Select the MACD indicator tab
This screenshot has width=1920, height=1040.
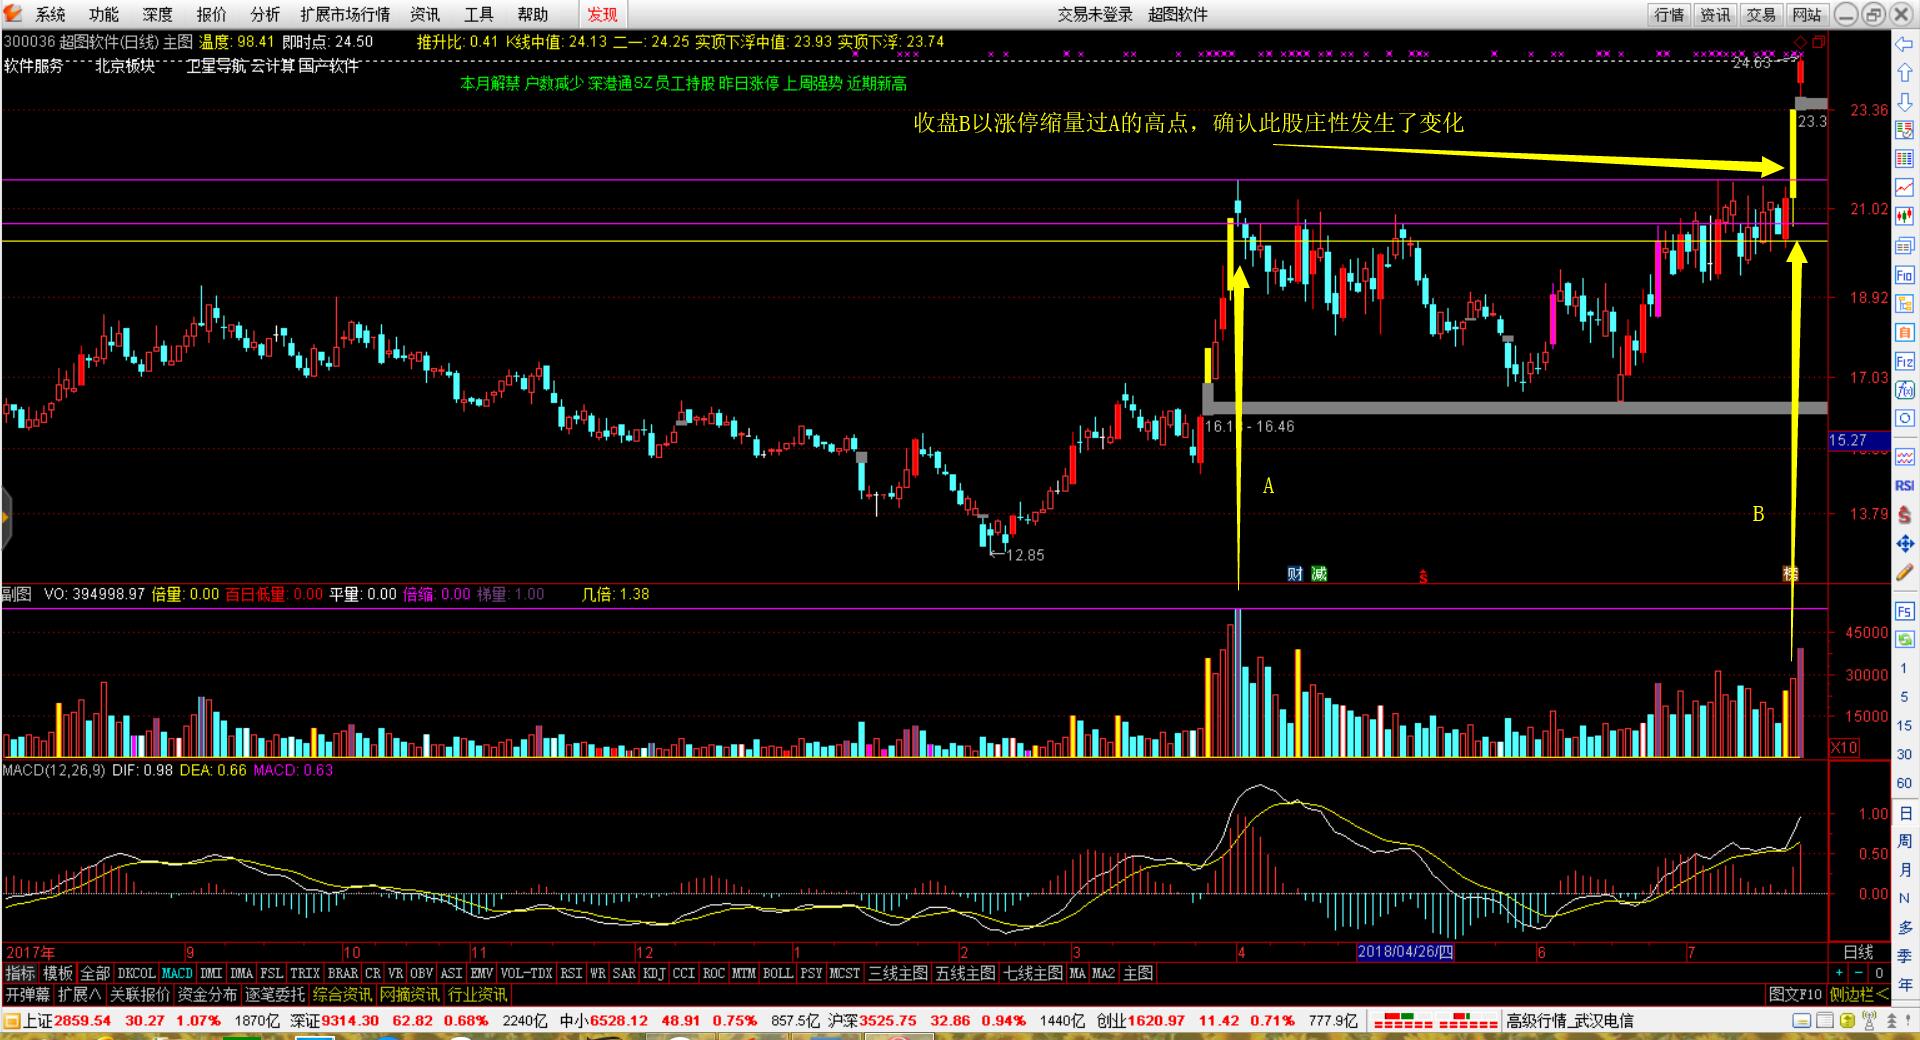pos(177,973)
